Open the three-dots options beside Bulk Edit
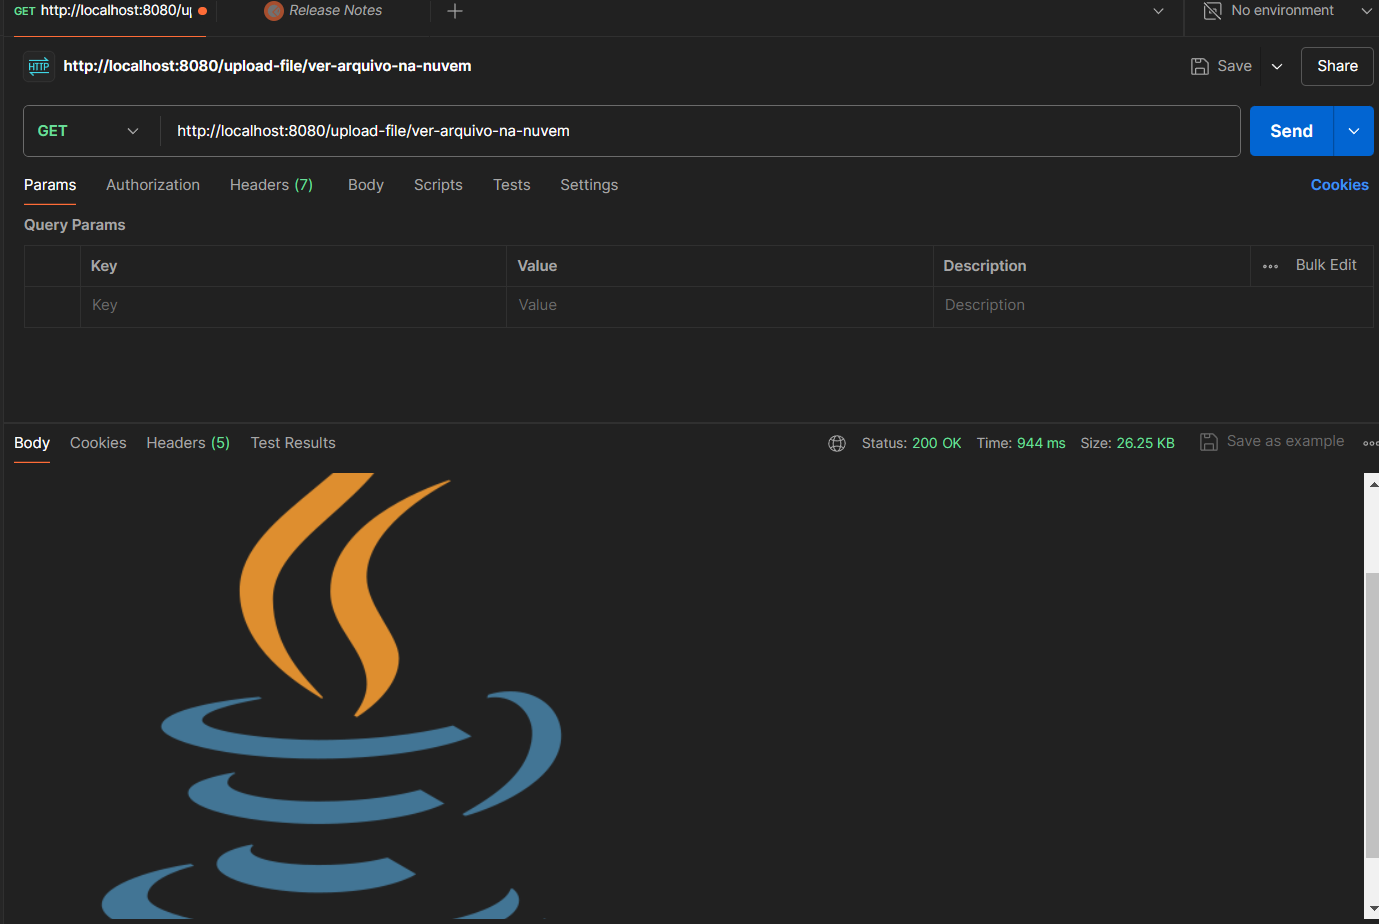 click(1270, 266)
